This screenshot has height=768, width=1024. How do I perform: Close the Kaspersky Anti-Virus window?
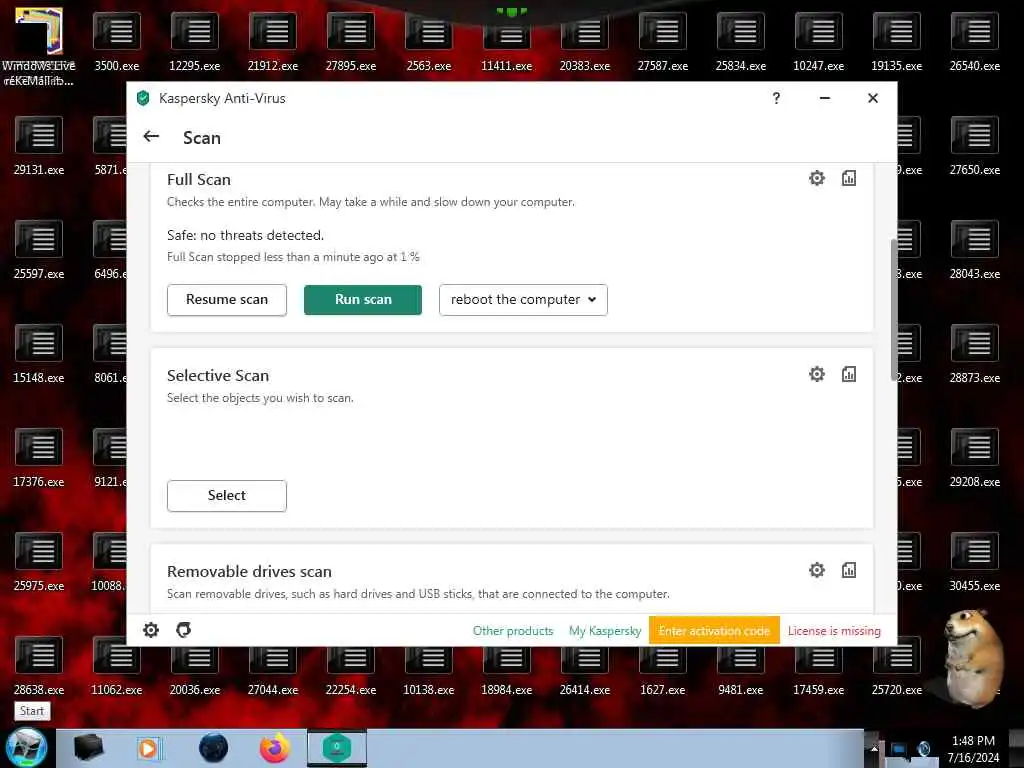[872, 98]
